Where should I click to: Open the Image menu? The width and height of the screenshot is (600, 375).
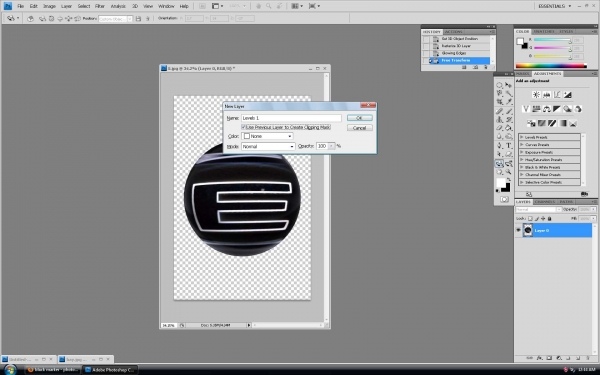pos(49,6)
